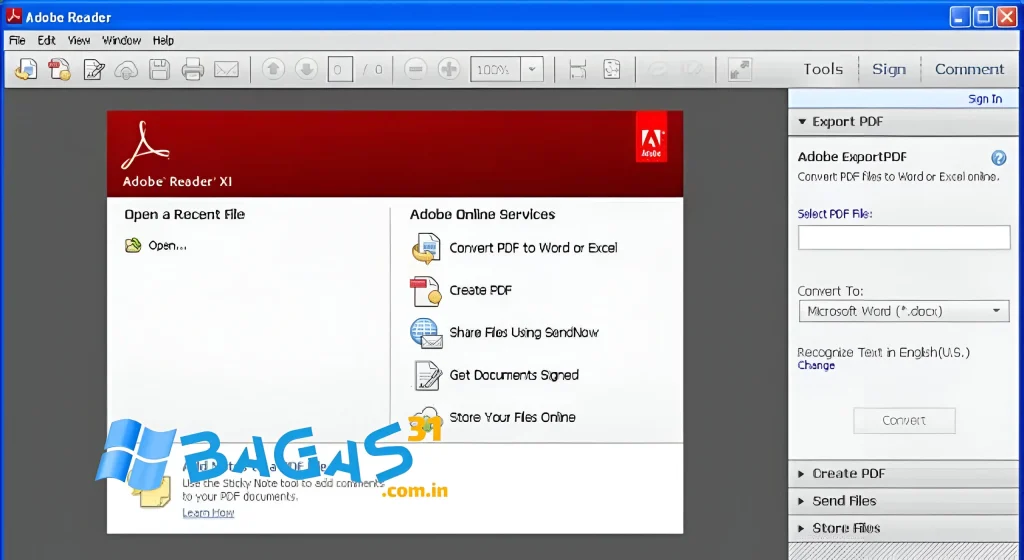
Task: Click the Create PDF online toolbar icon
Action: [59, 69]
